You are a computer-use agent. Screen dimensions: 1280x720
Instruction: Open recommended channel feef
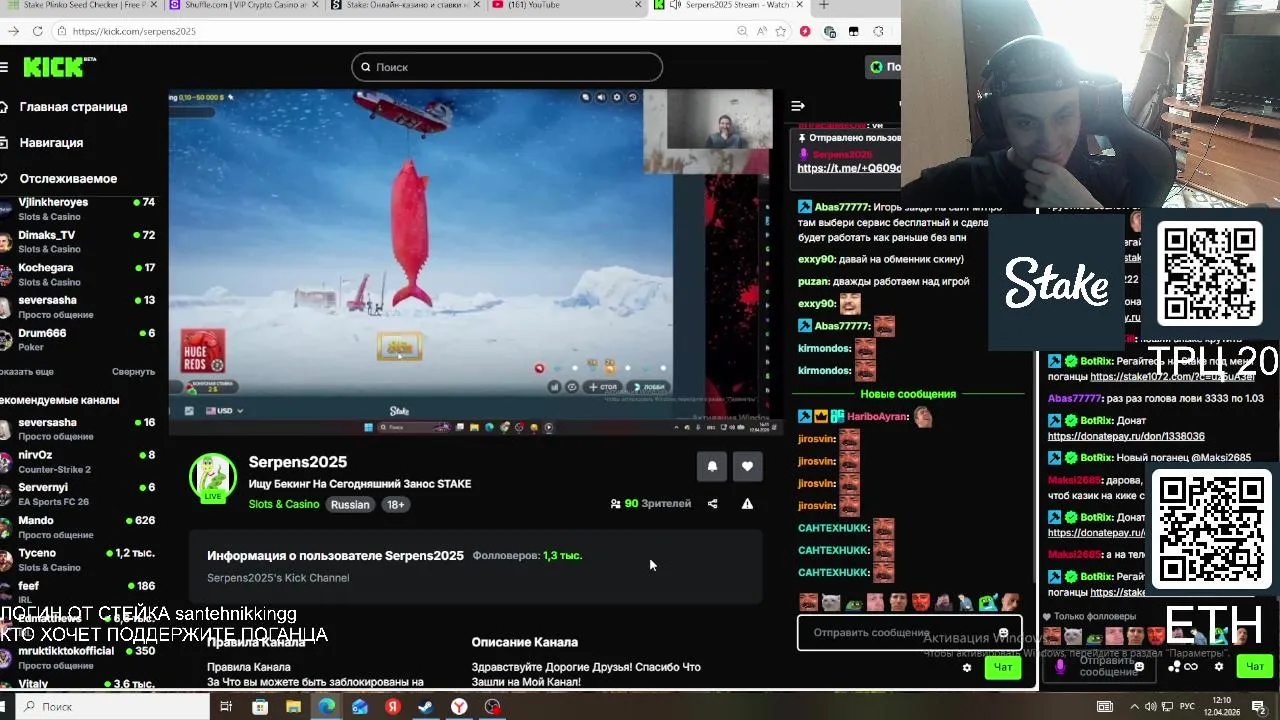tap(80, 592)
